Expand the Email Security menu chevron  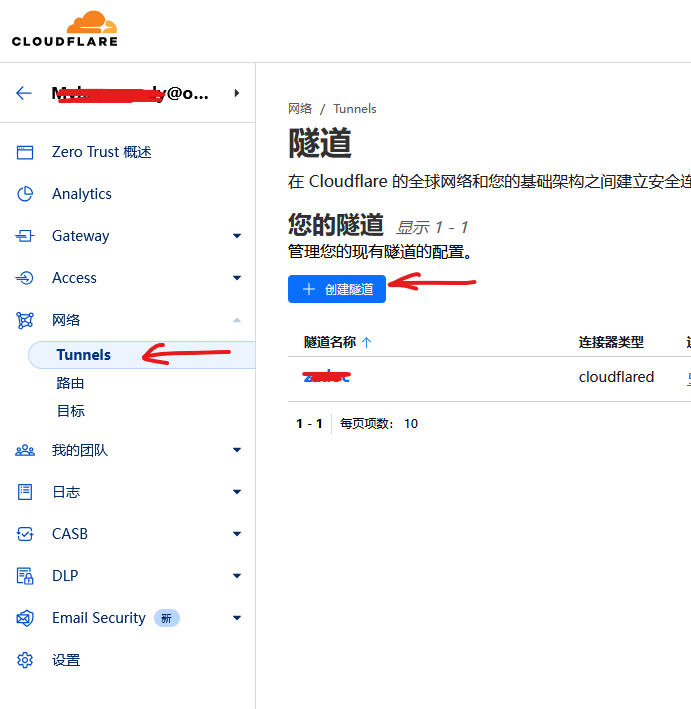tap(237, 618)
